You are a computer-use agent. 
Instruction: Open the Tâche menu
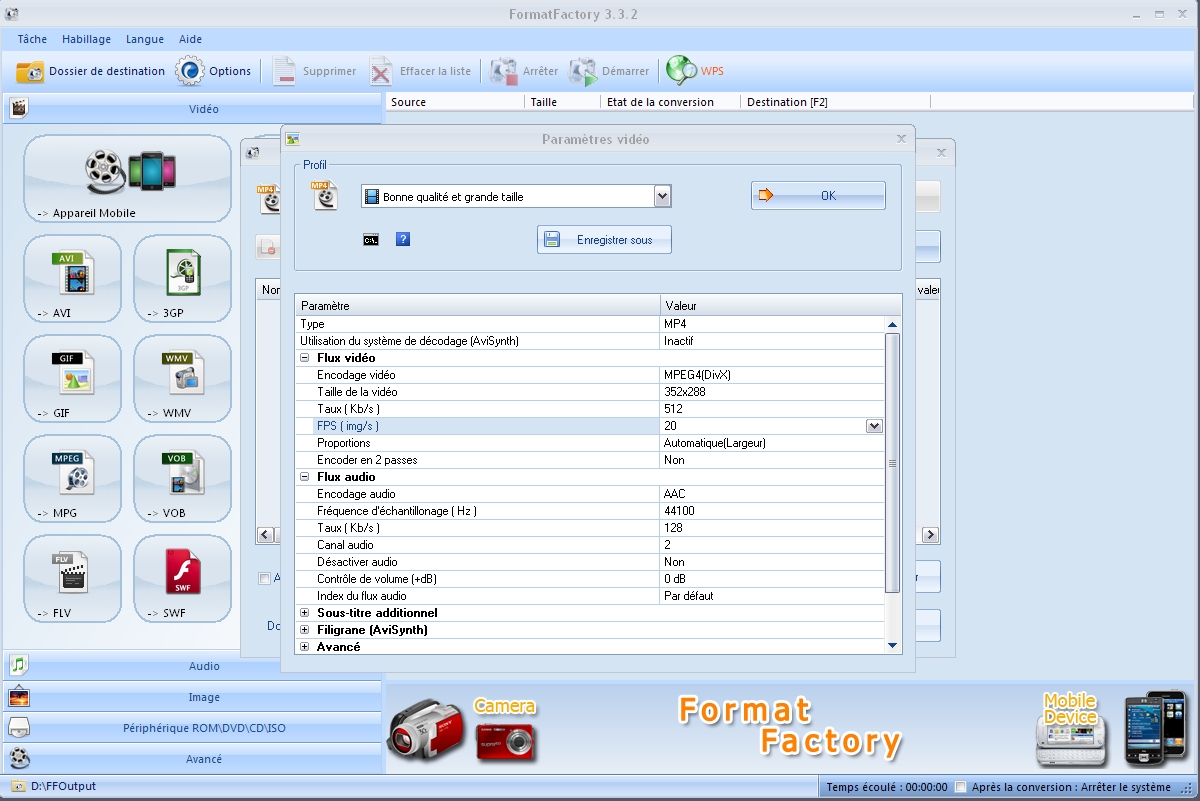[32, 39]
